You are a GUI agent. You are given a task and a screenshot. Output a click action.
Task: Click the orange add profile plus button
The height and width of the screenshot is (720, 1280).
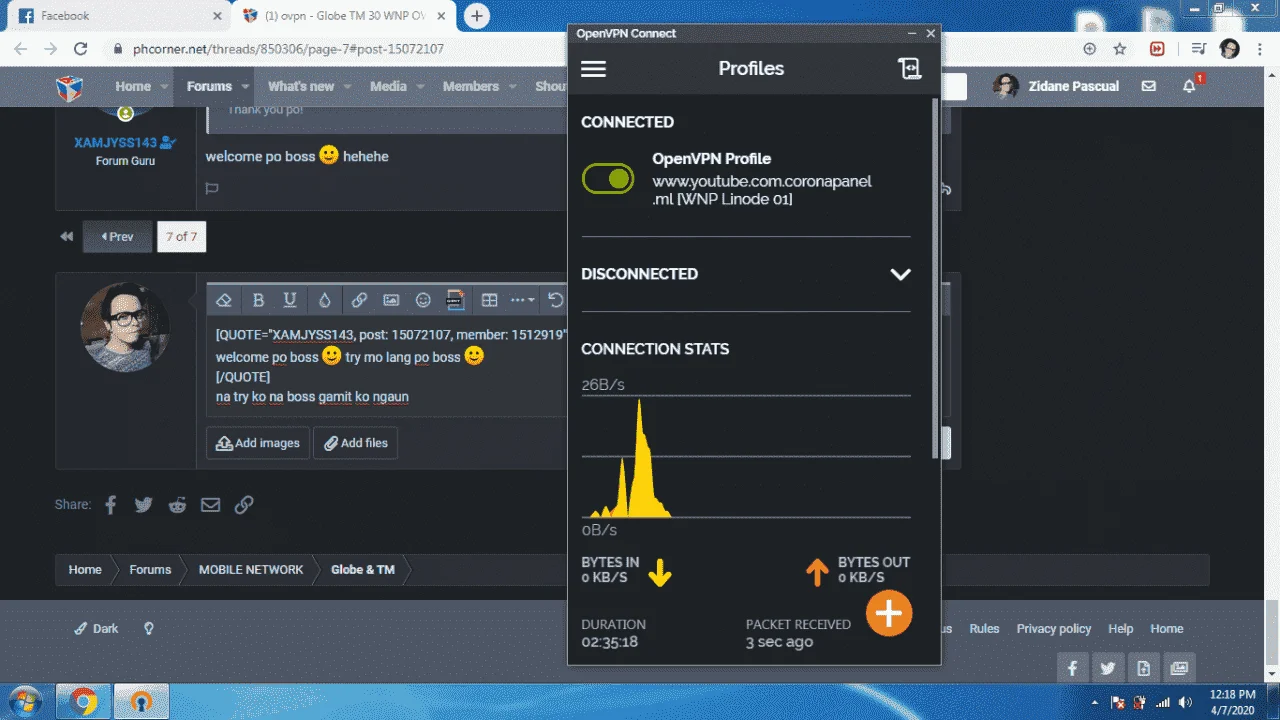889,612
